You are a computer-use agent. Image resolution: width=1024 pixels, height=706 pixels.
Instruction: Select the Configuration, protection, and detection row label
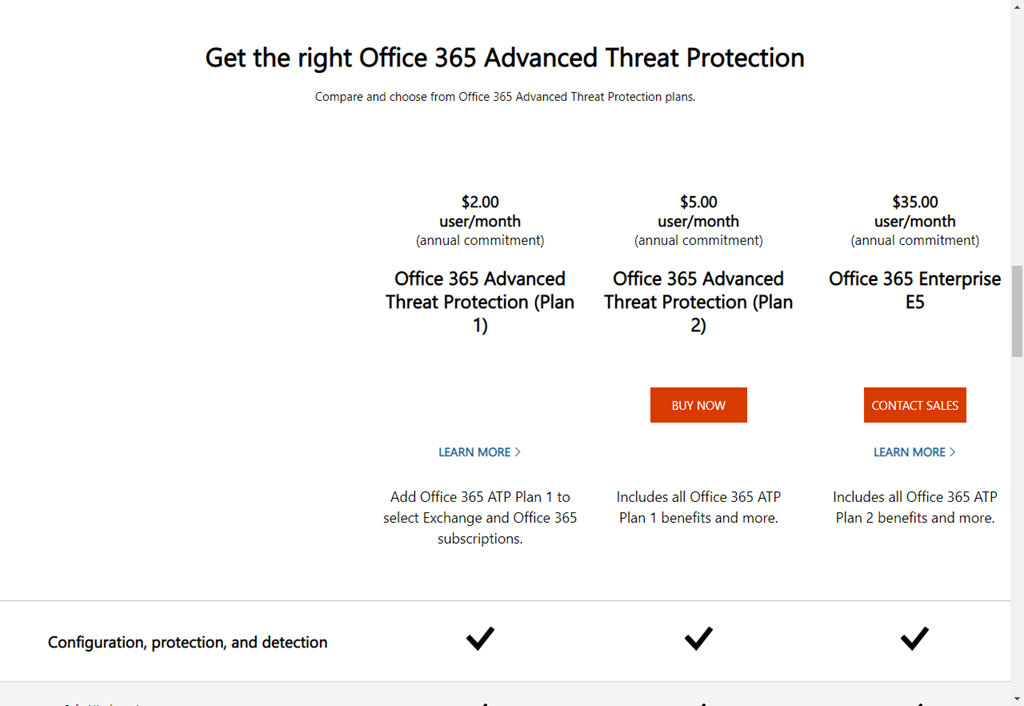coord(188,642)
